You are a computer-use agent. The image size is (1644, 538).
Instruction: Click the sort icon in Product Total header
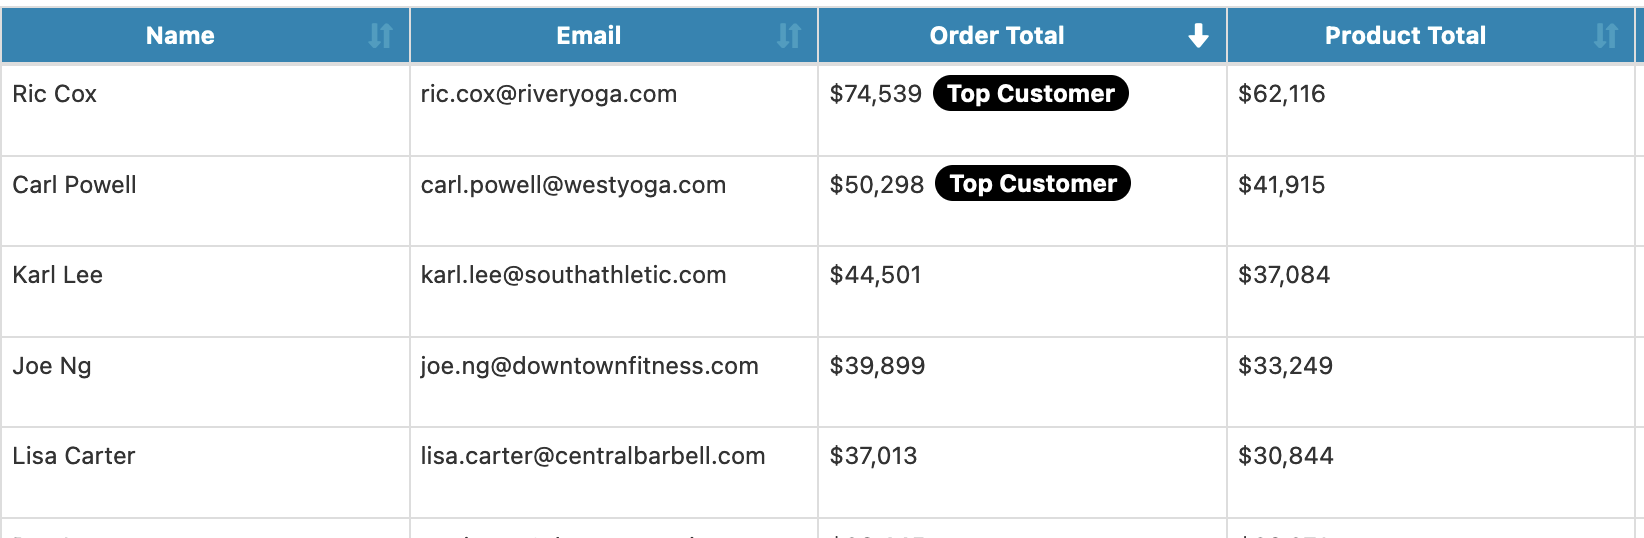click(x=1606, y=36)
